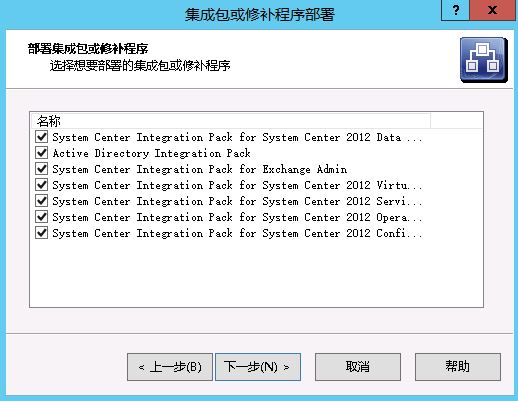Image resolution: width=518 pixels, height=401 pixels.
Task: Go back with 上一步(B) button
Action: [x=170, y=367]
